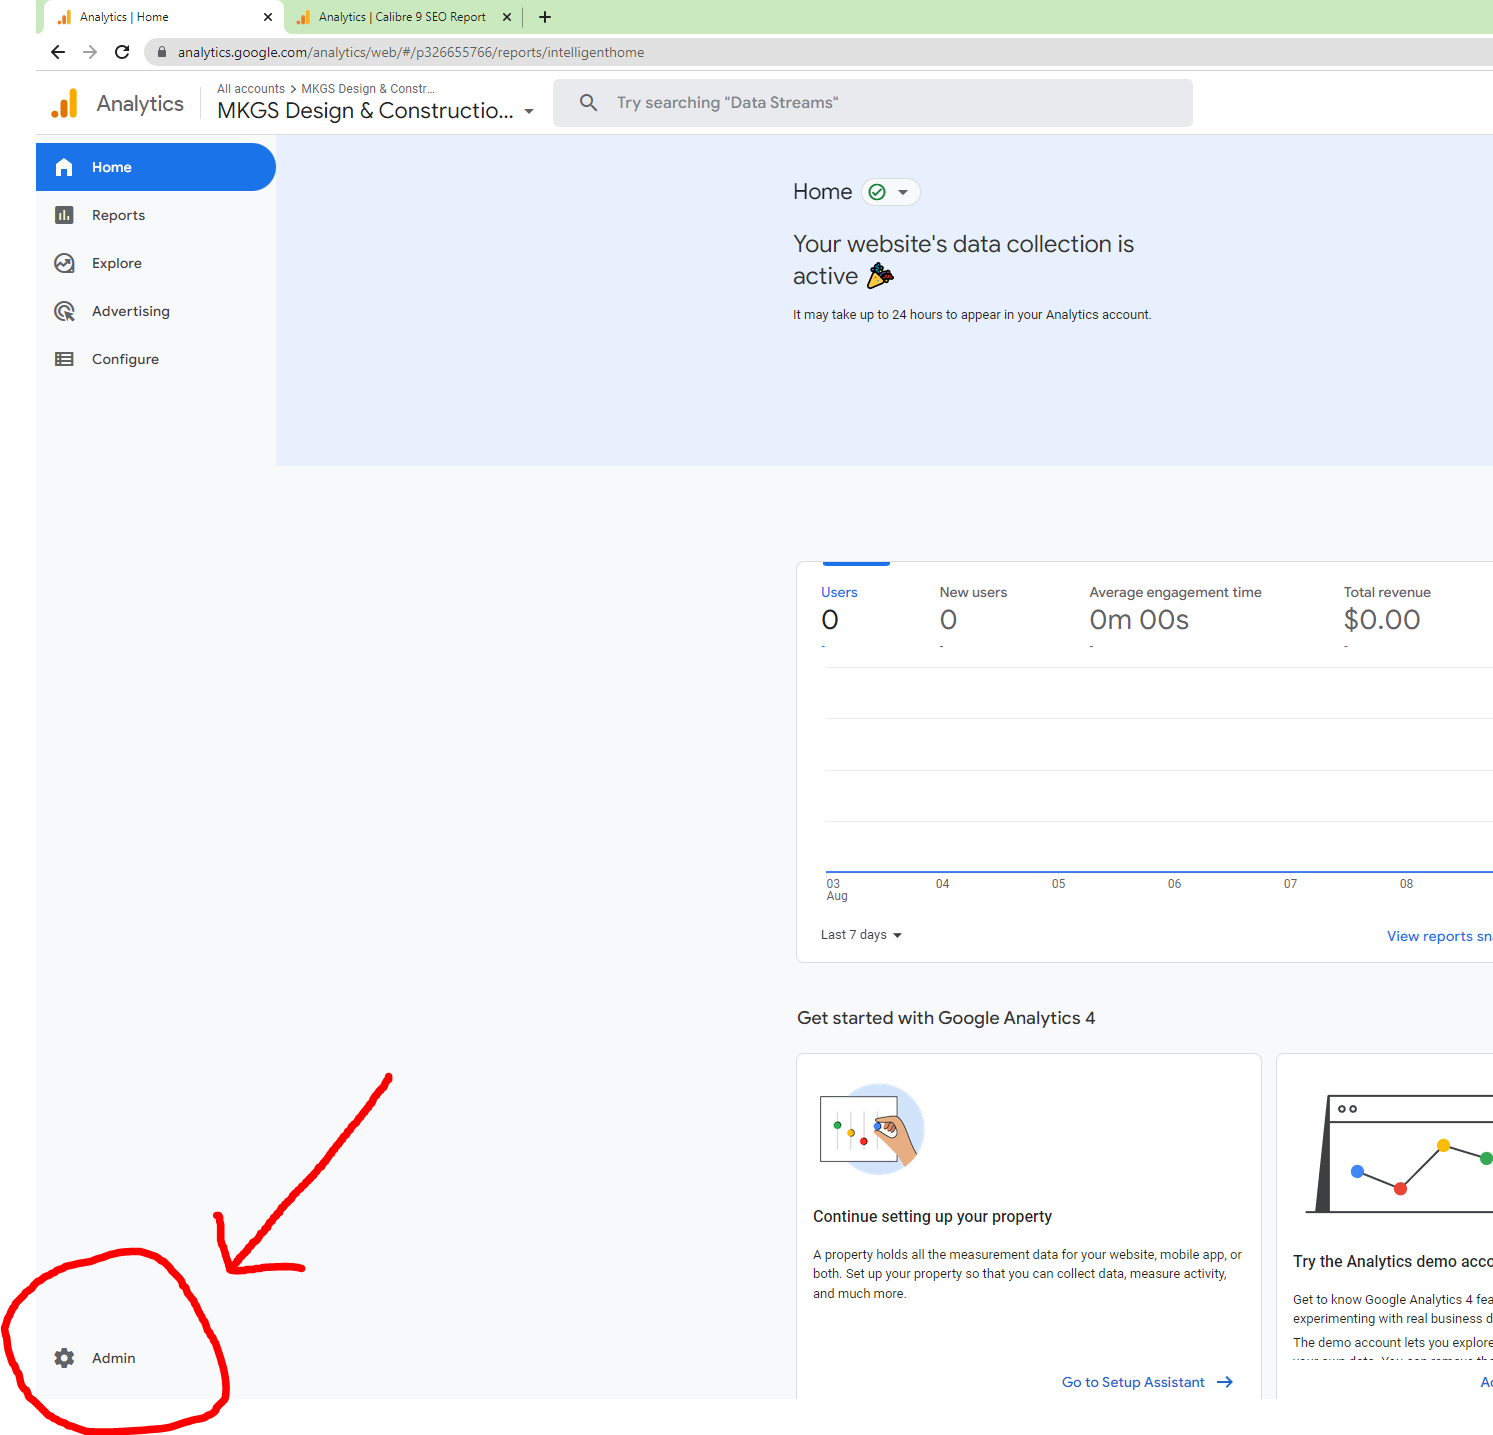The height and width of the screenshot is (1435, 1493).
Task: Open a new browser tab
Action: [545, 17]
